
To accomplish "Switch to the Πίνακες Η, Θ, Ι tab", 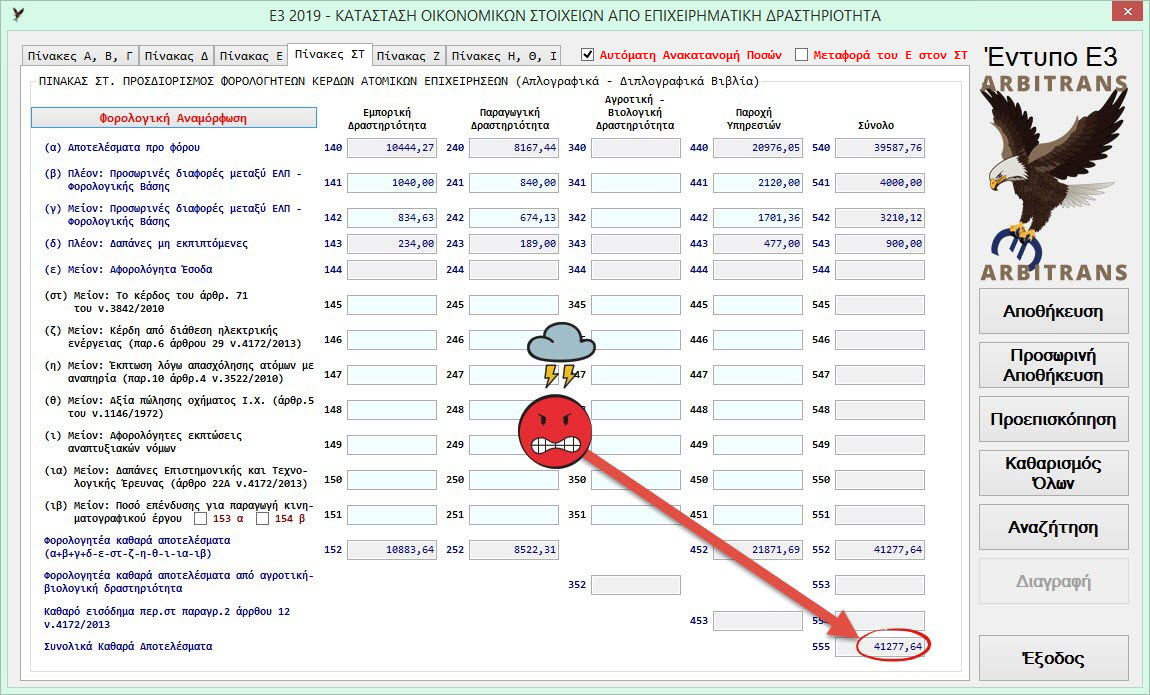I will point(504,56).
